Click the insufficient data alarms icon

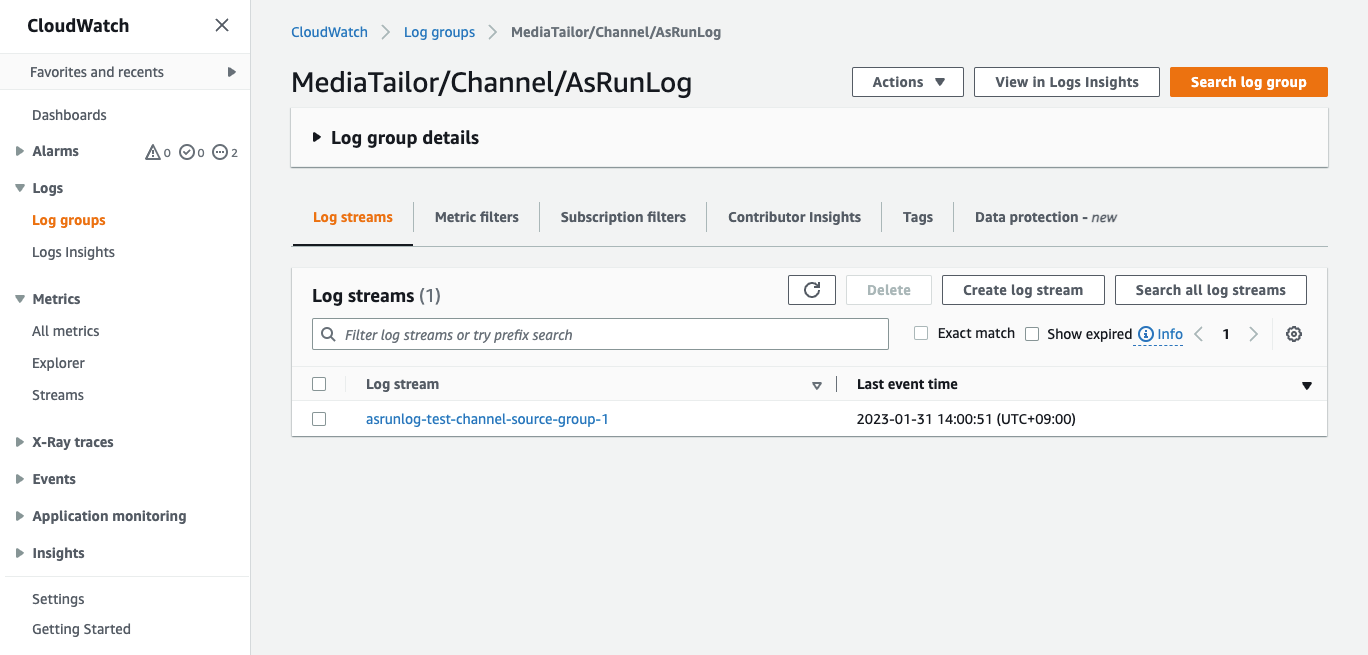pos(219,152)
